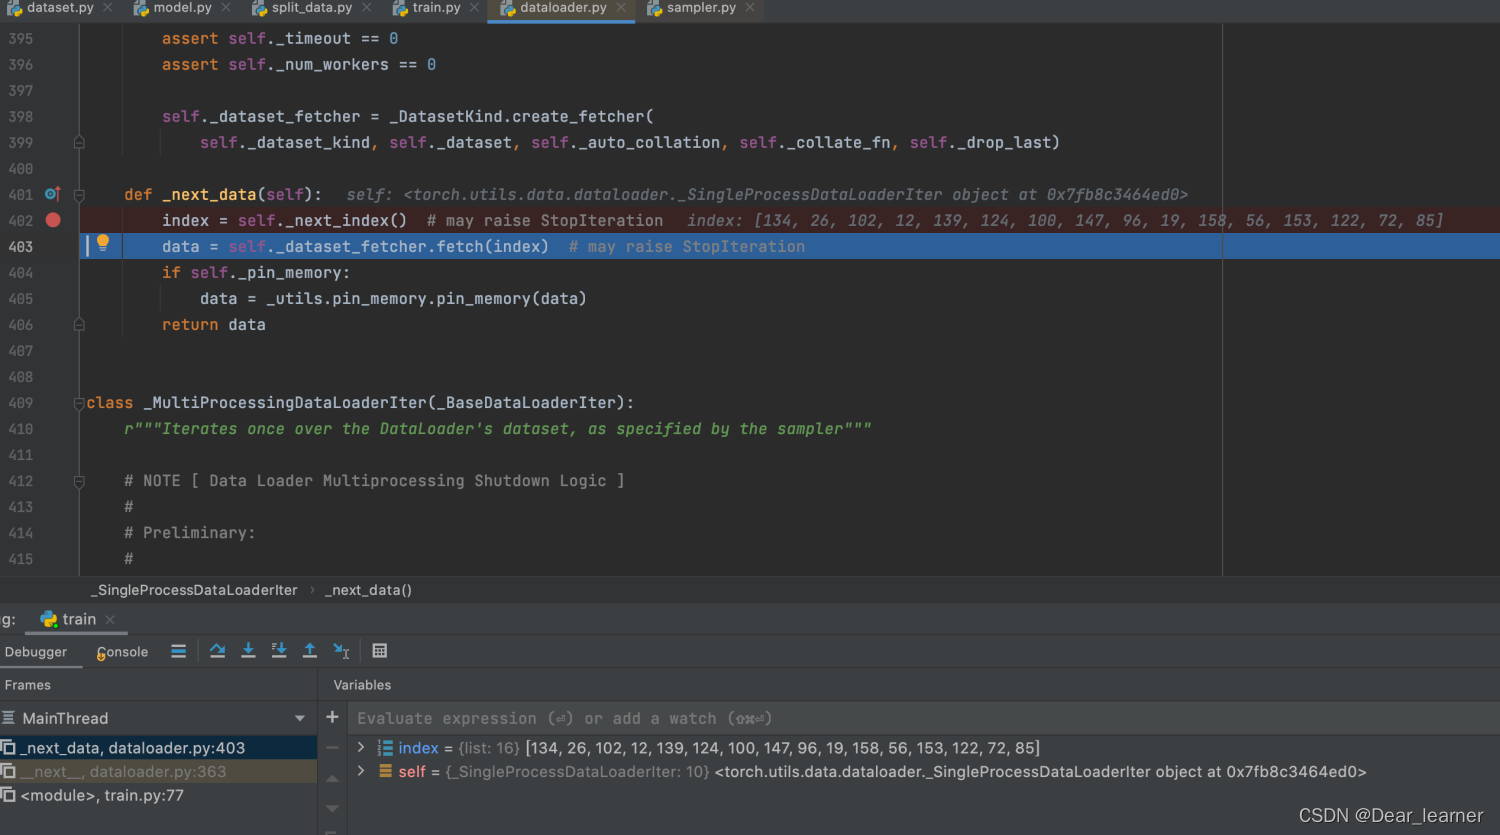
Task: Click the _SingleProcessDataLoaderIter breadcrumb
Action: (194, 590)
